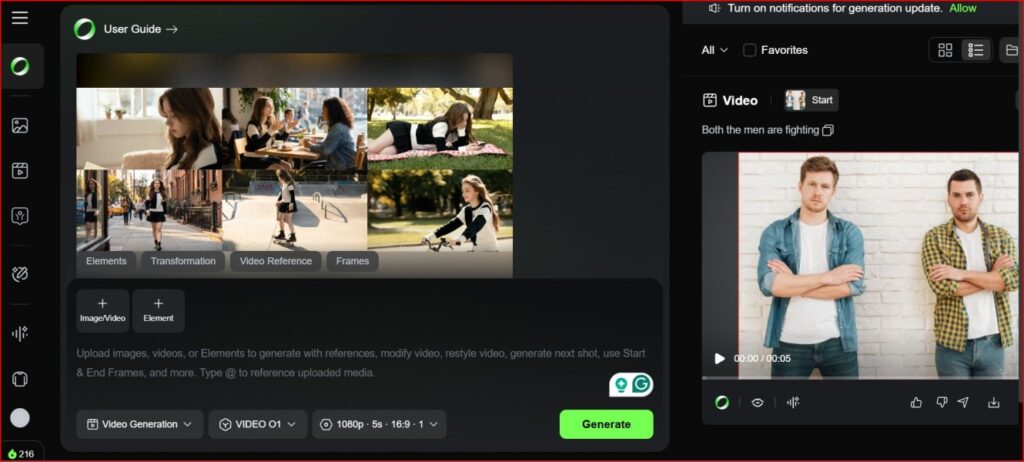The image size is (1024, 462).
Task: Switch to list view
Action: (x=976, y=50)
